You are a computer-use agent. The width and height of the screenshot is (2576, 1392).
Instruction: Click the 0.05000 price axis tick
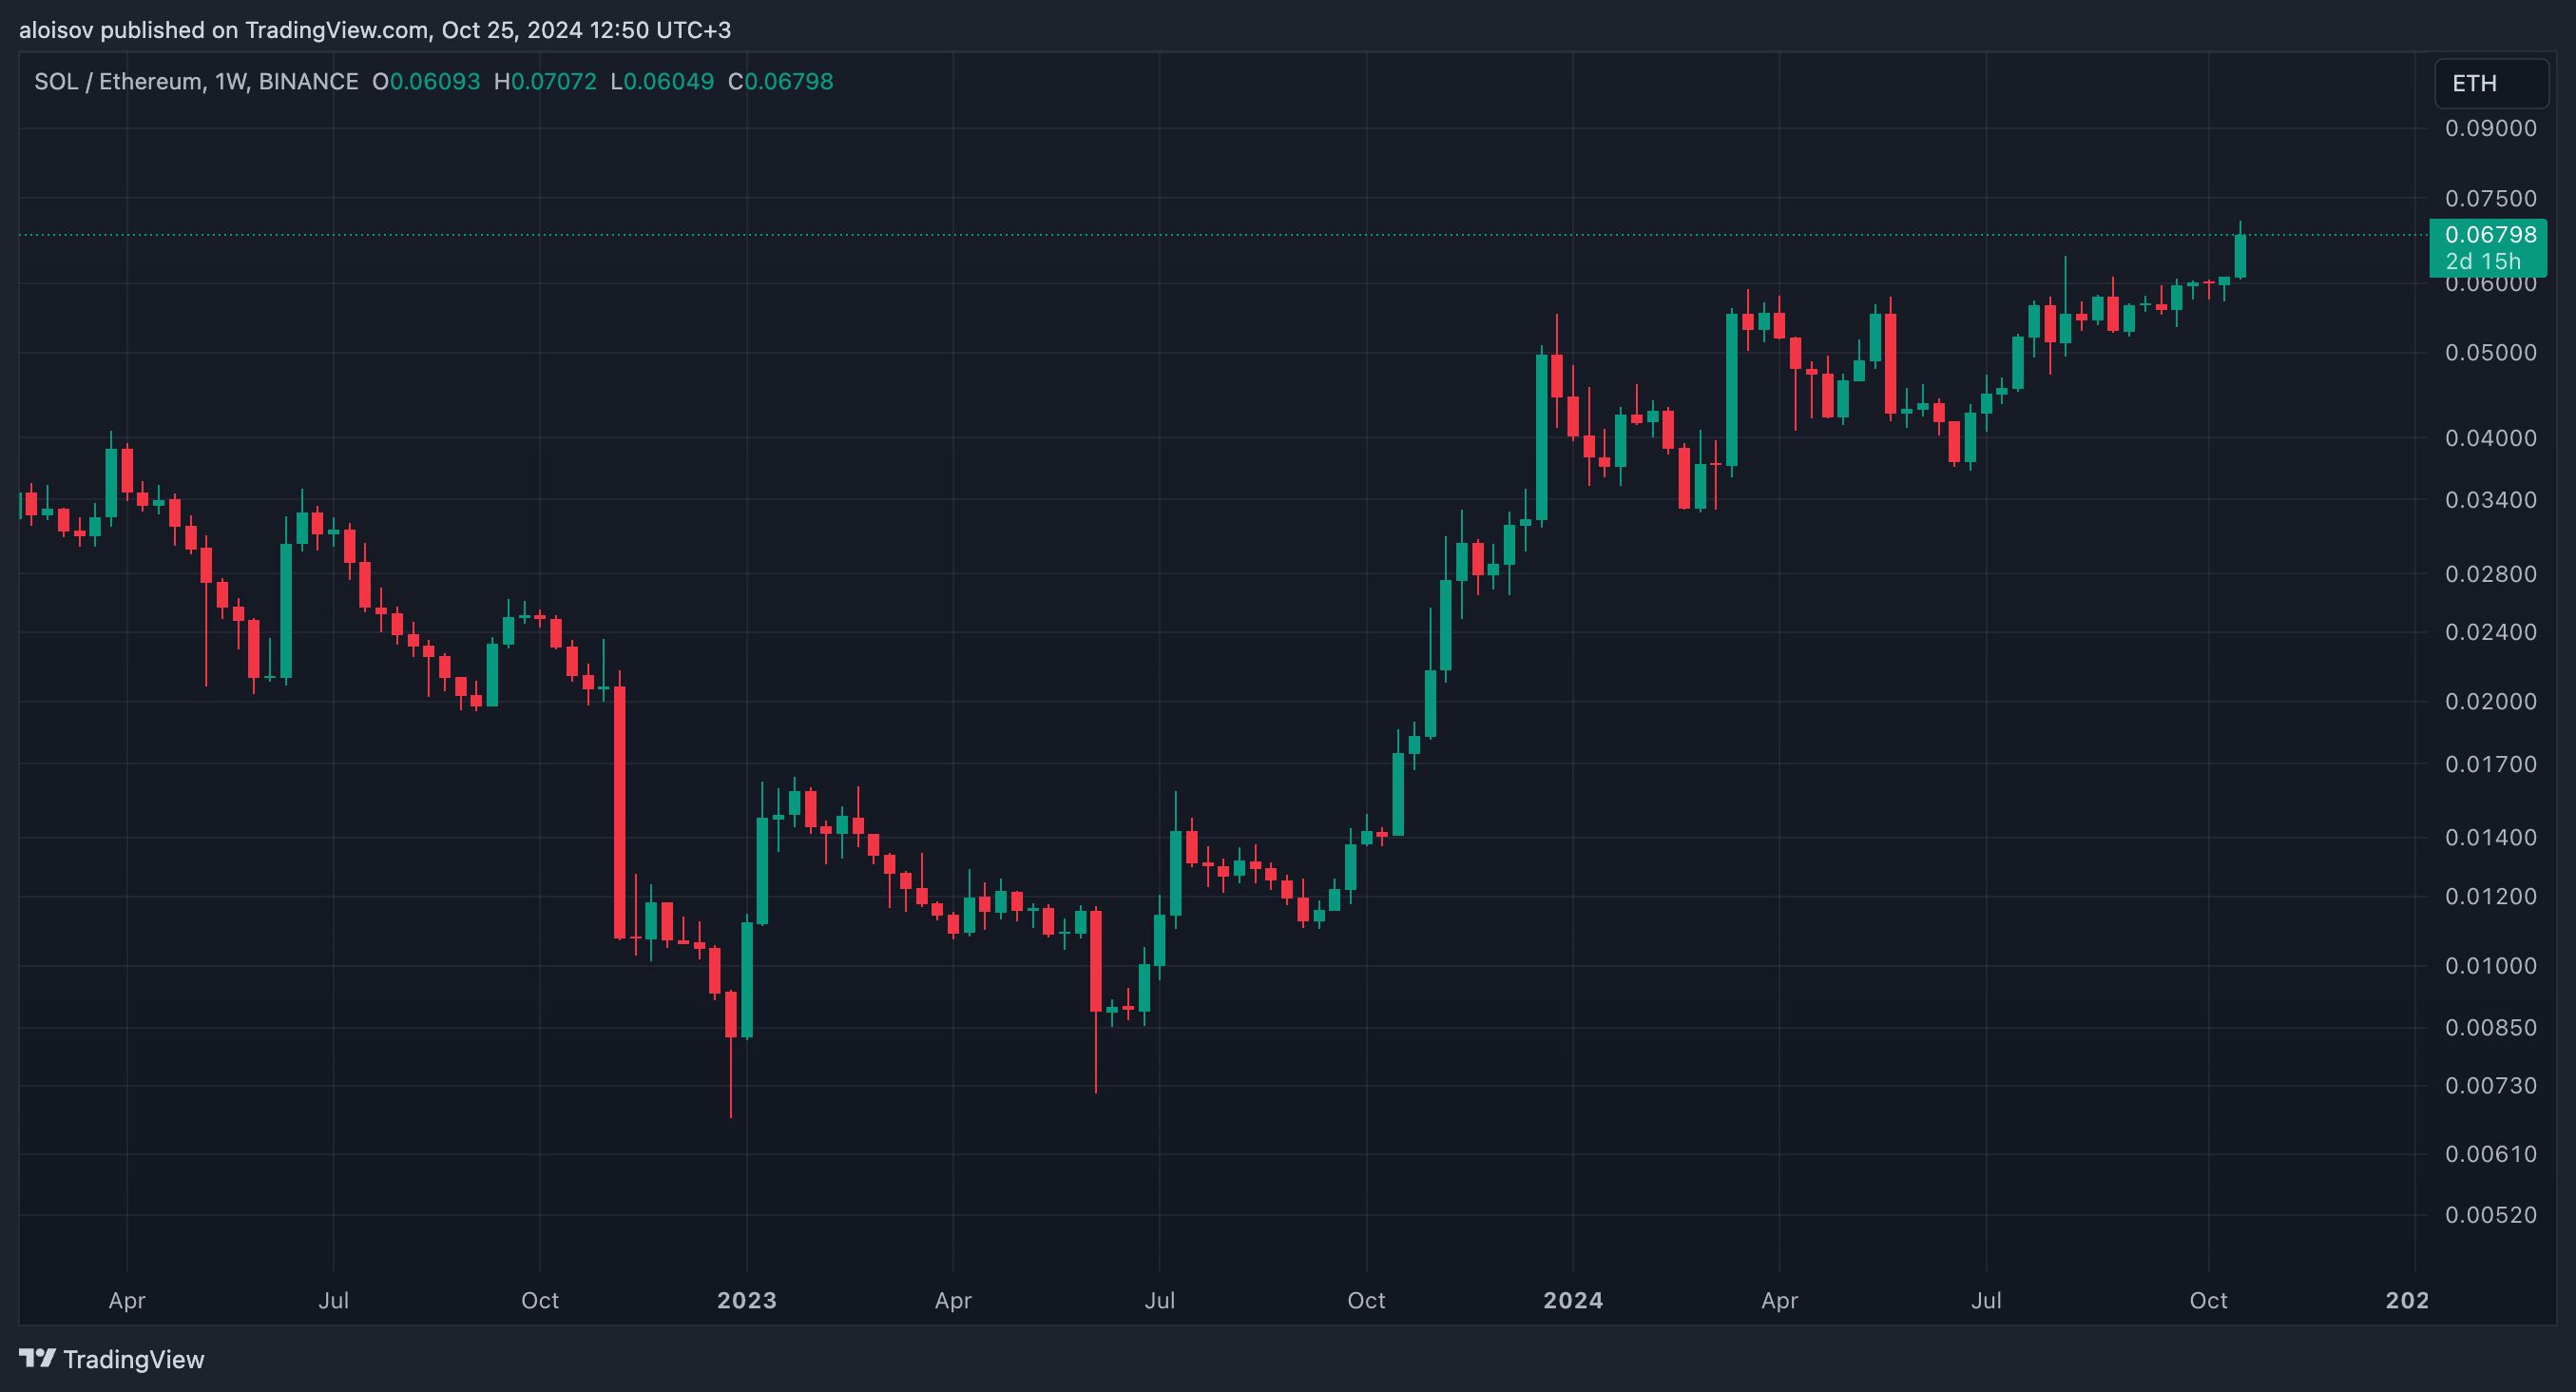coord(2490,353)
